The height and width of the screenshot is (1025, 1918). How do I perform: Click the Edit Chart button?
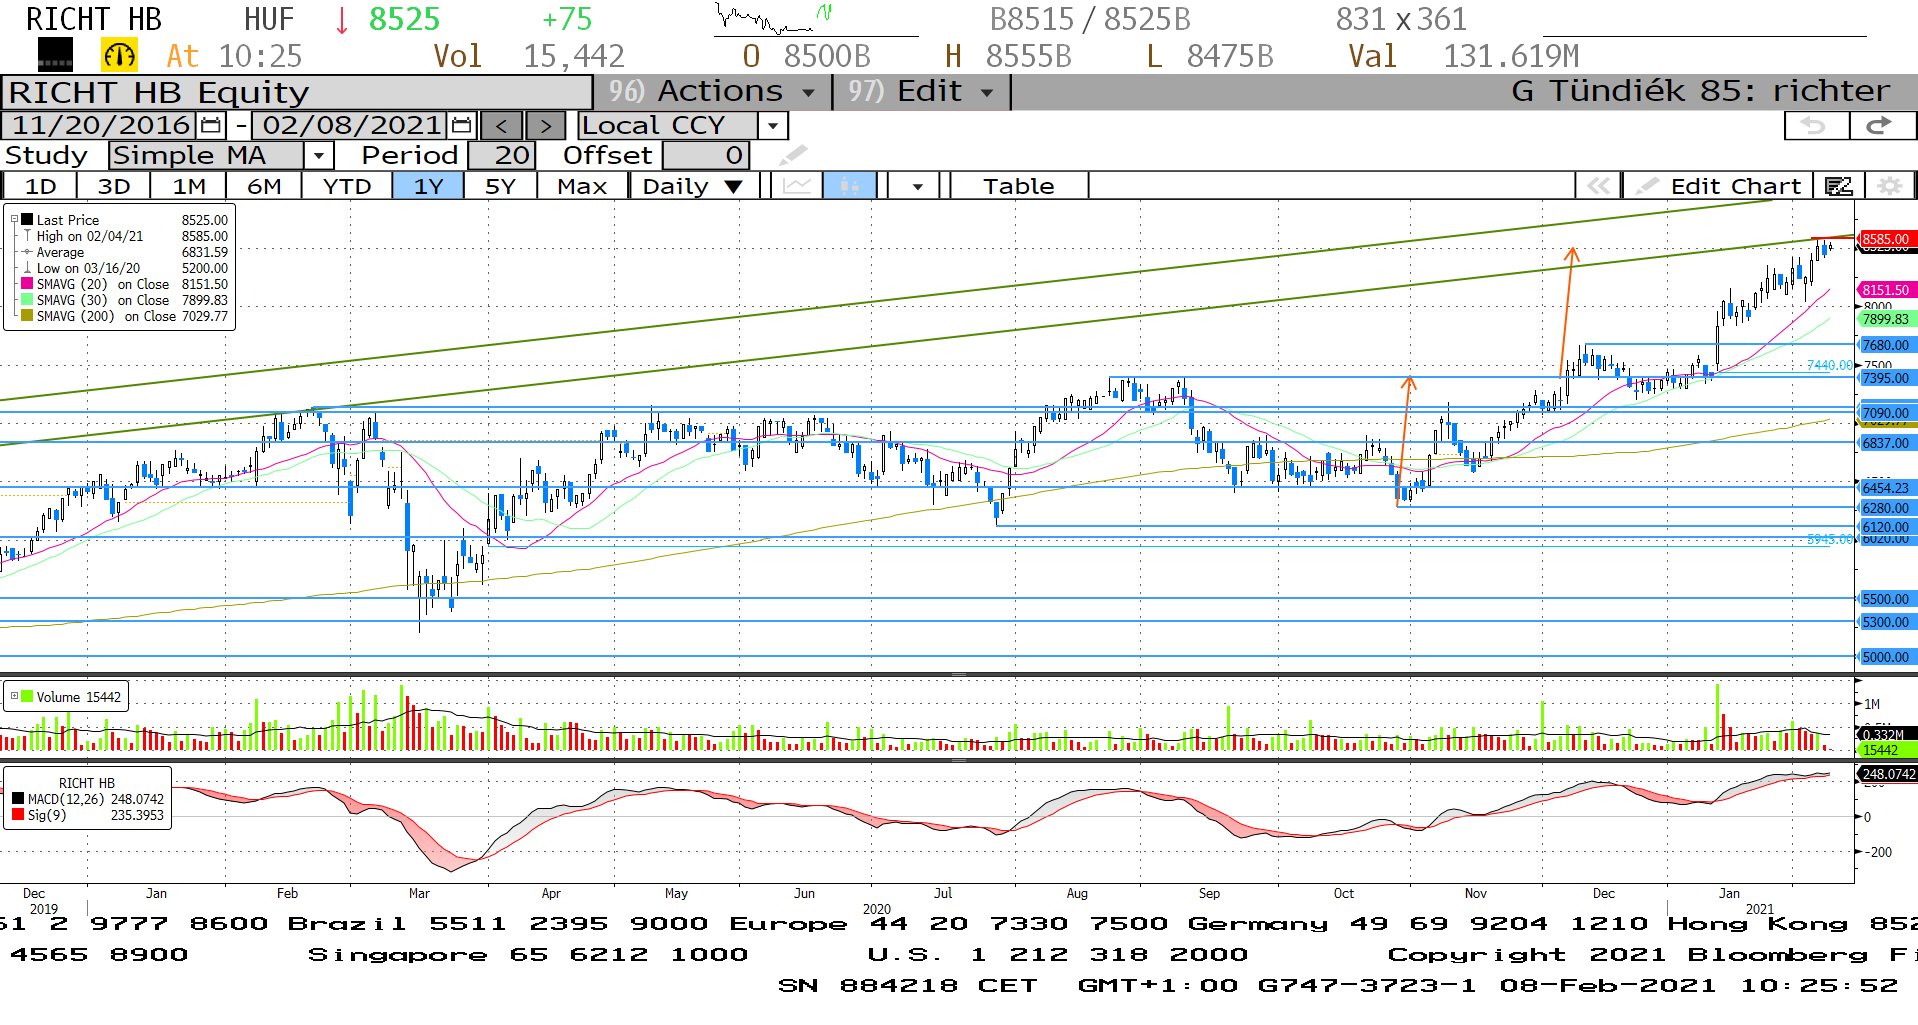pyautogui.click(x=1719, y=186)
